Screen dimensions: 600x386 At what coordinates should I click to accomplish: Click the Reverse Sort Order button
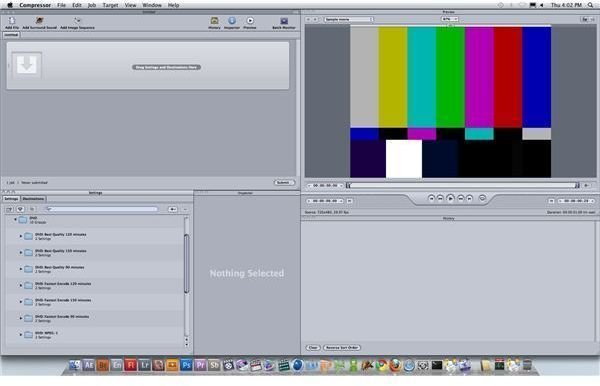click(x=342, y=347)
